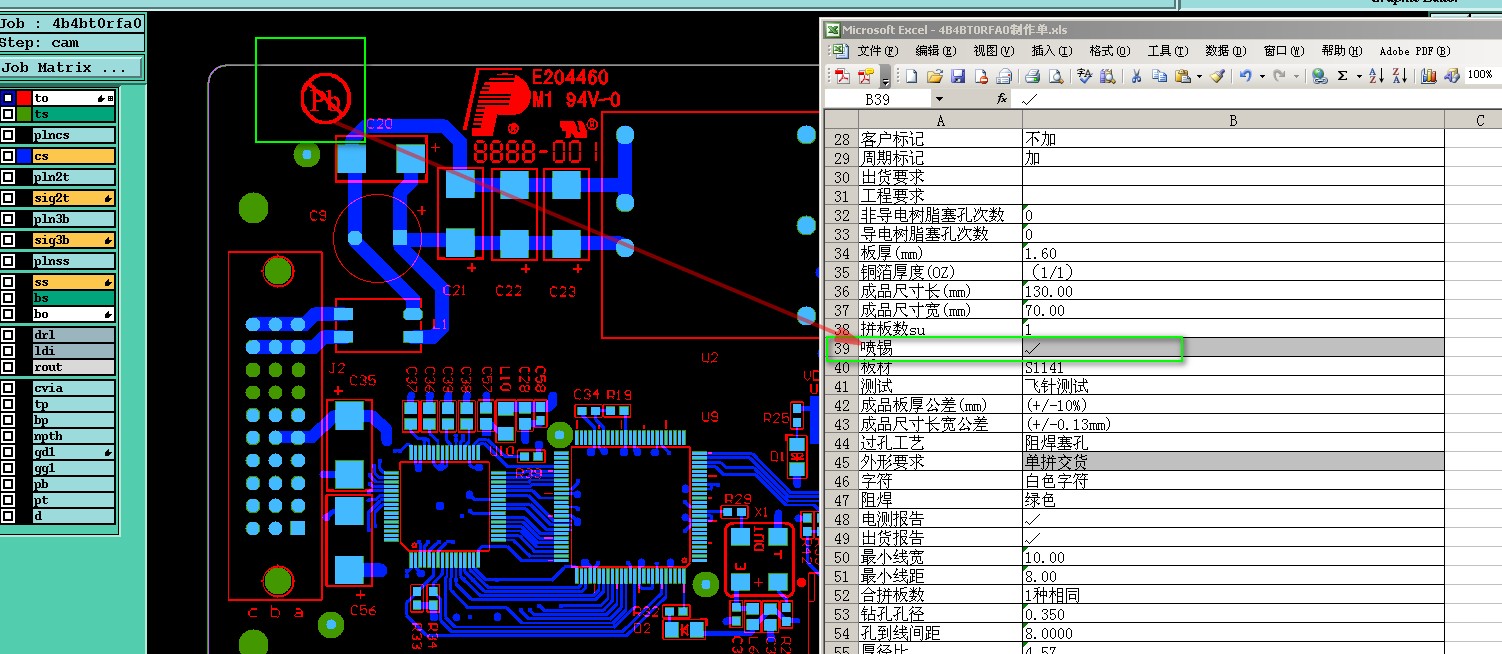Select the sig3b layer name
The image size is (1502, 654).
click(x=73, y=240)
